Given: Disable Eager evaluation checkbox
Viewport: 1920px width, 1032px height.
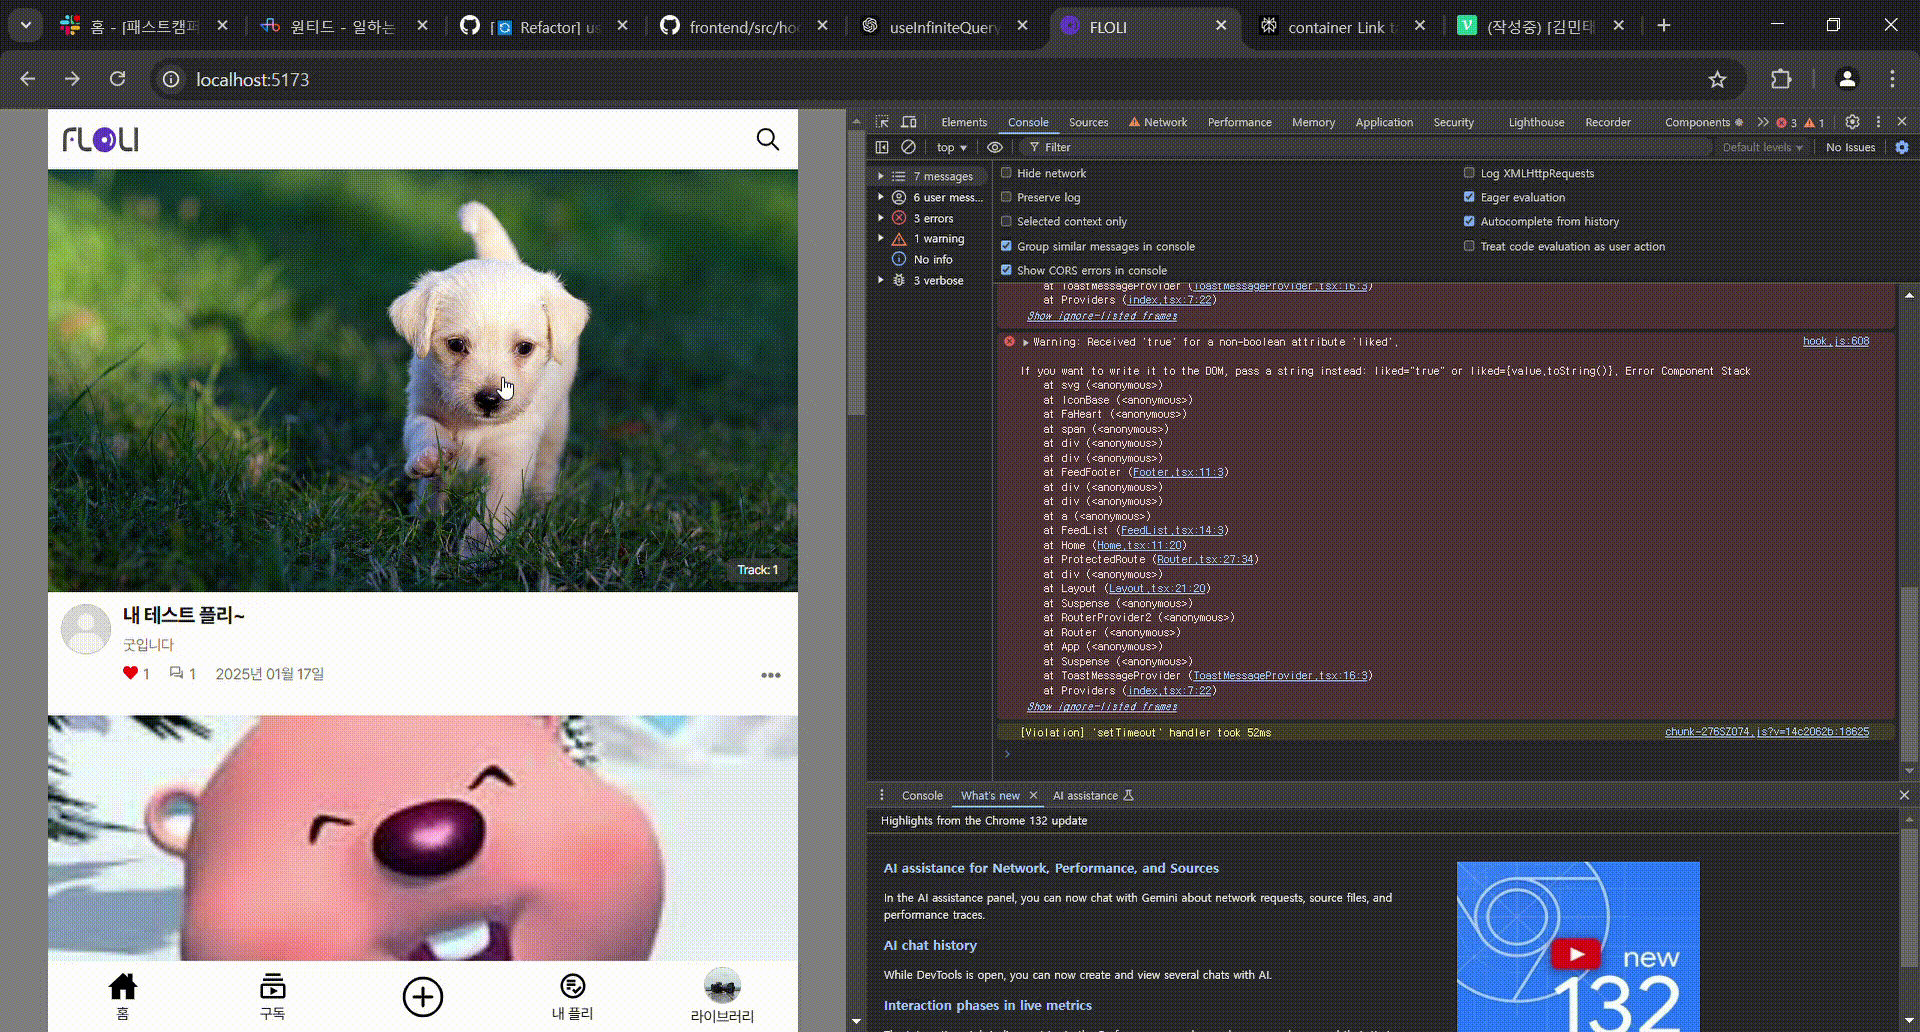Looking at the screenshot, I should point(1469,197).
